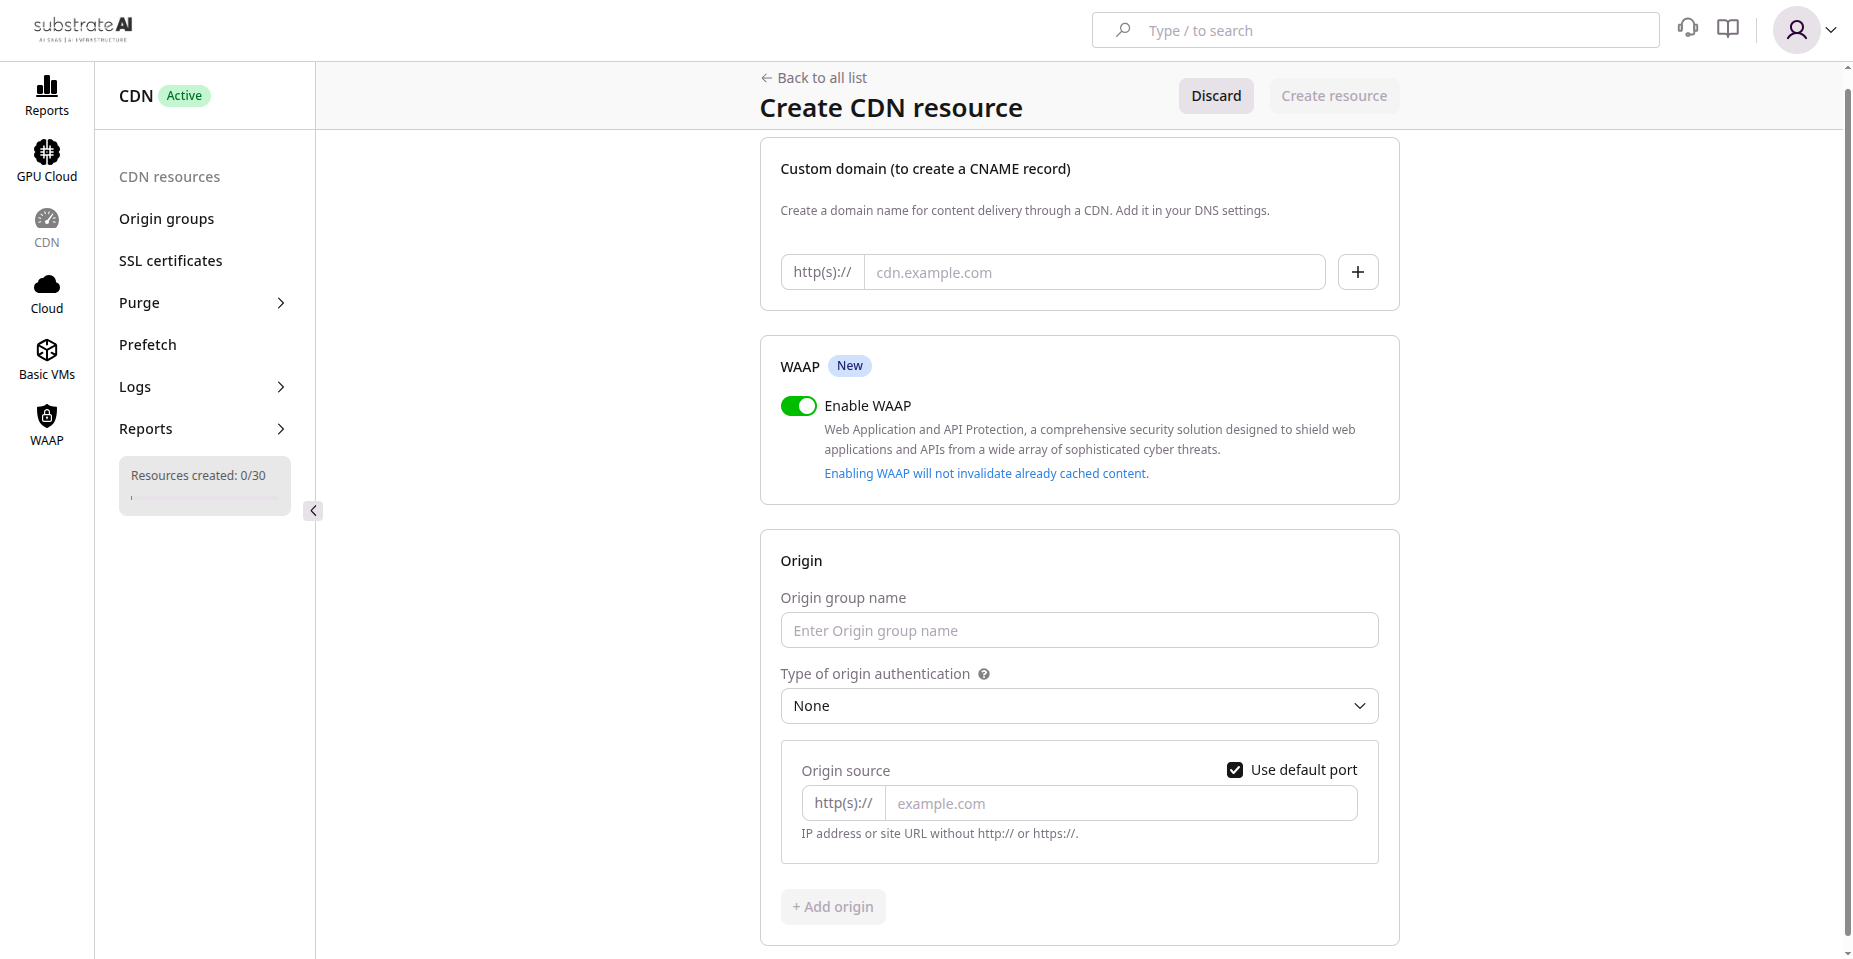Disable the Enable WAAP toggle
1853x959 pixels.
(x=798, y=406)
